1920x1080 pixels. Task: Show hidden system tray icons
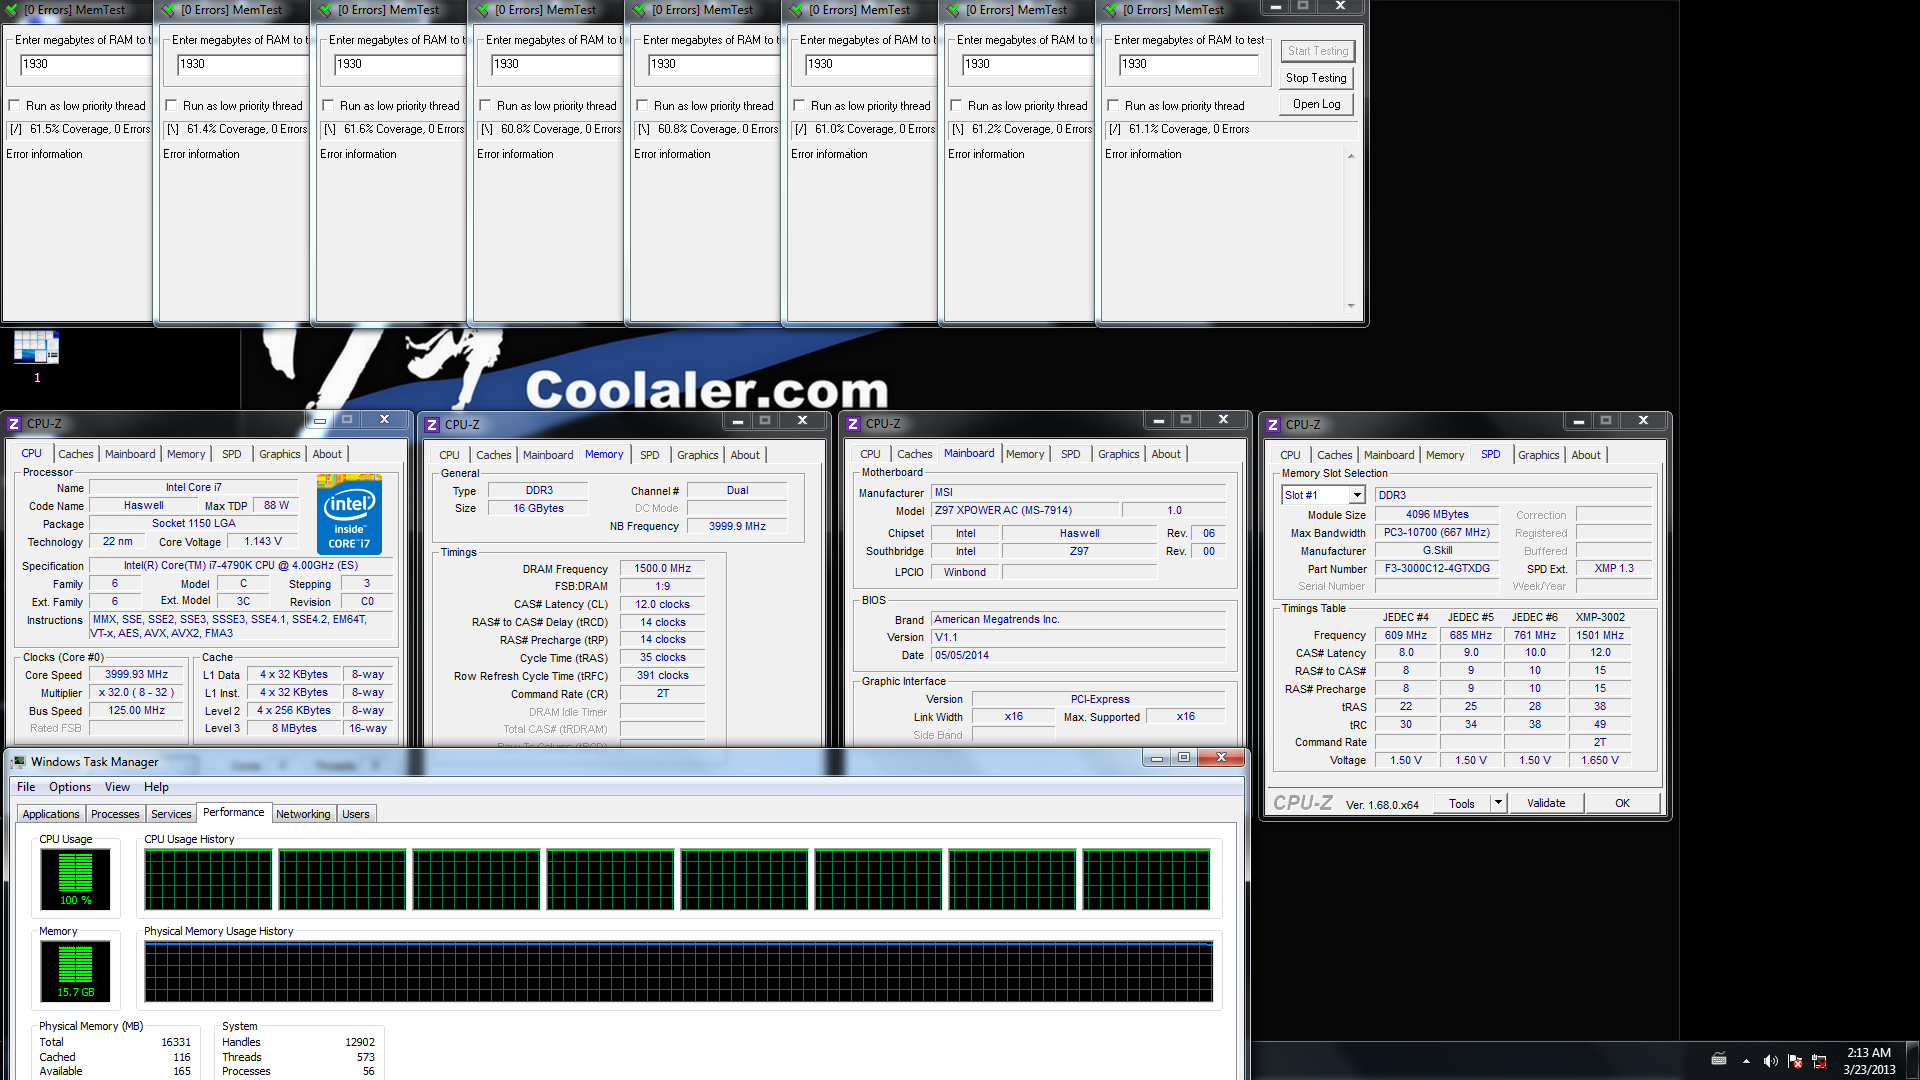[x=1746, y=1061]
